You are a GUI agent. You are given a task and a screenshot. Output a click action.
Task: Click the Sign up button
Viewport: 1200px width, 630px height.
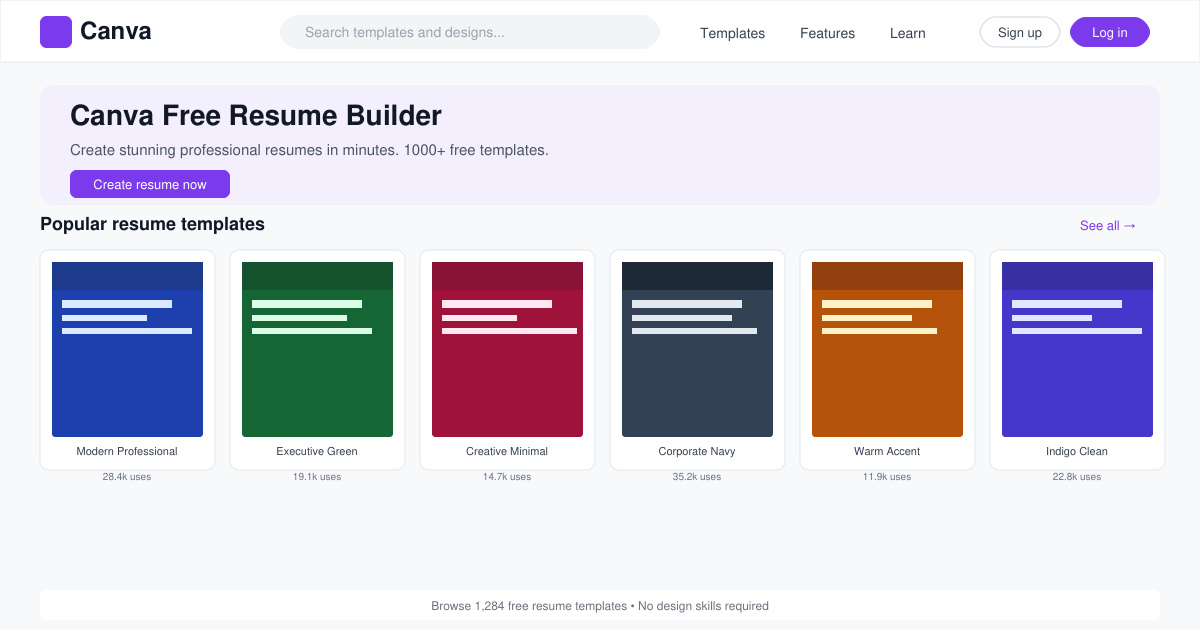point(1020,32)
